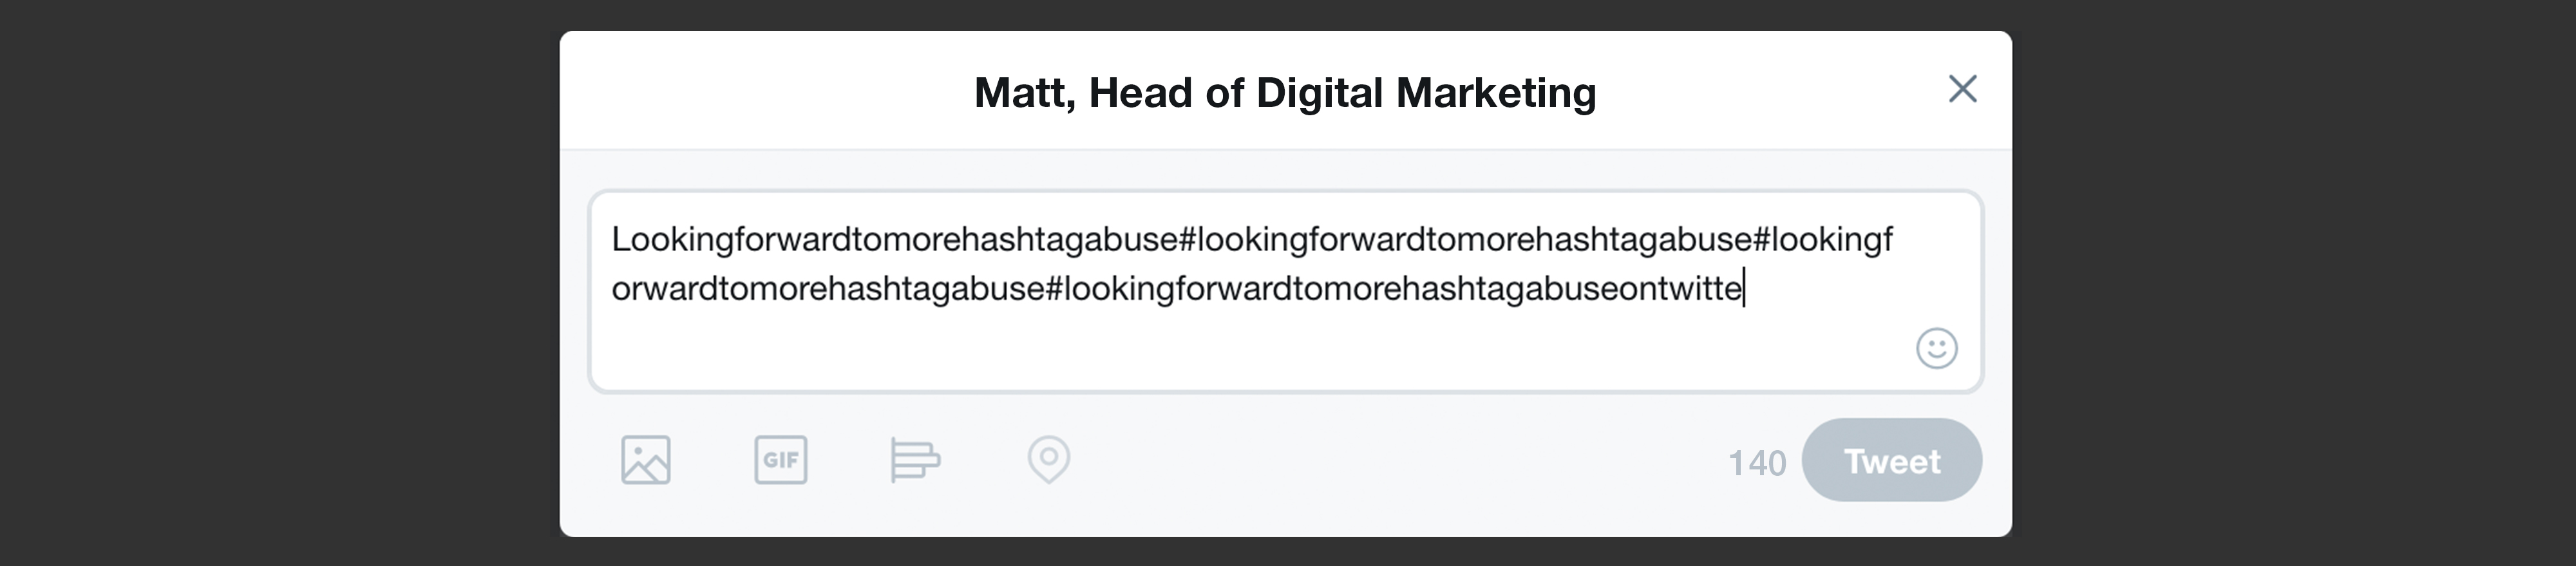Click the word 'Digital' in the header
The image size is (2576, 566).
(1320, 93)
